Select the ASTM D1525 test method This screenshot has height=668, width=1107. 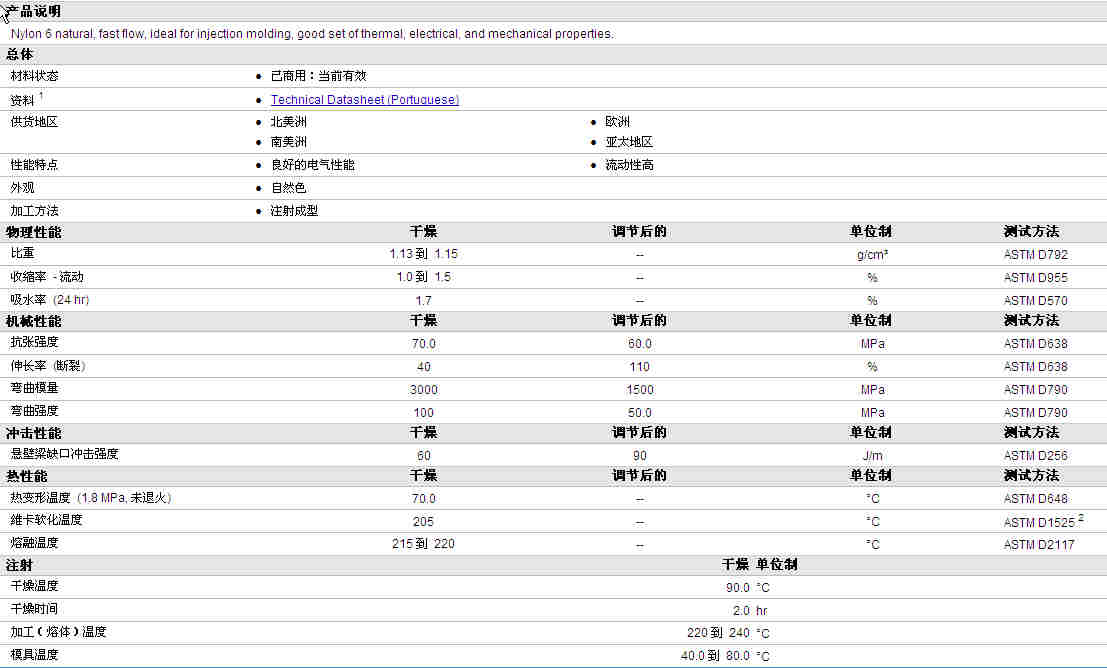[1039, 522]
